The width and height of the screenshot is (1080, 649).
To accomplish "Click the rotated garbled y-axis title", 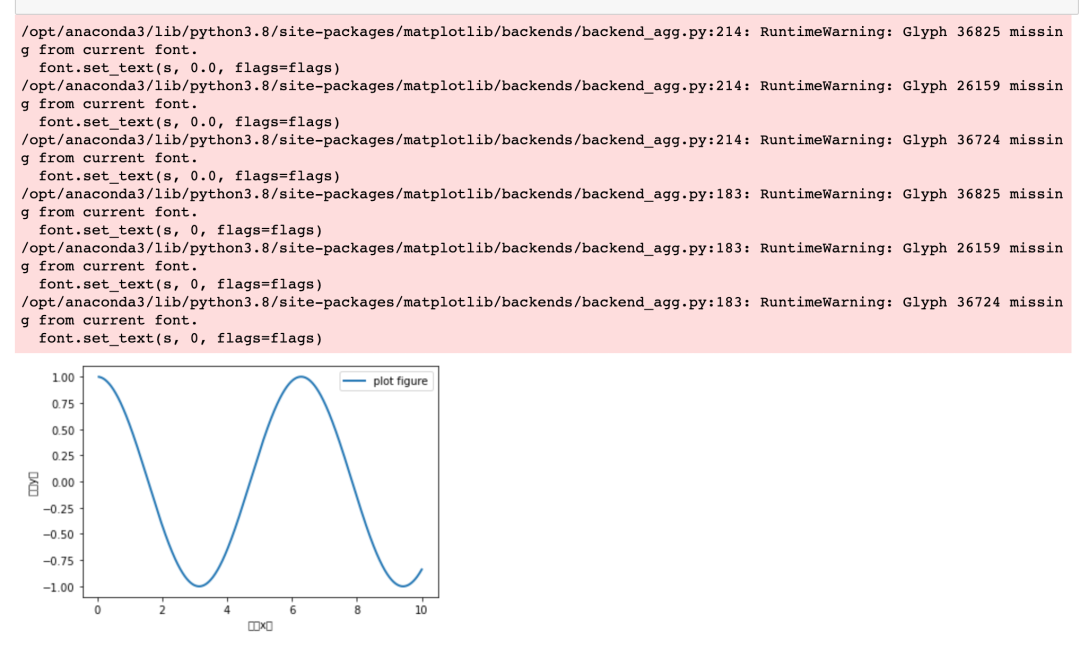I will pyautogui.click(x=33, y=483).
